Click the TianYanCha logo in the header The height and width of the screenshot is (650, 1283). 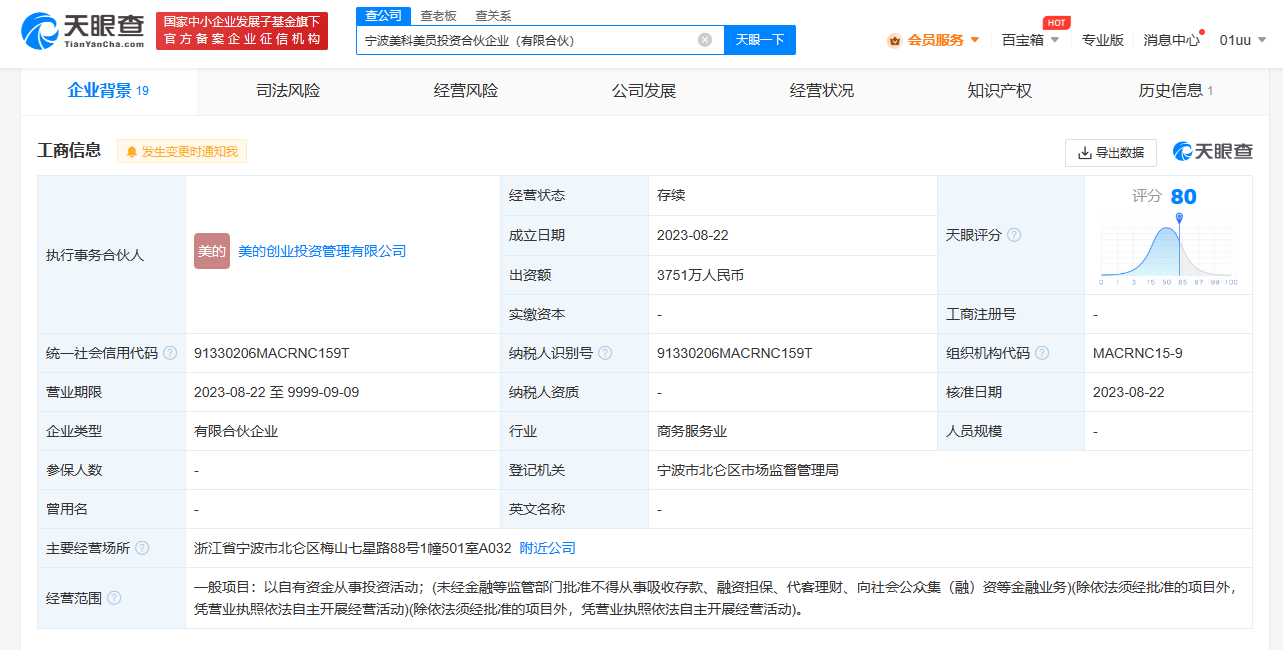[83, 31]
